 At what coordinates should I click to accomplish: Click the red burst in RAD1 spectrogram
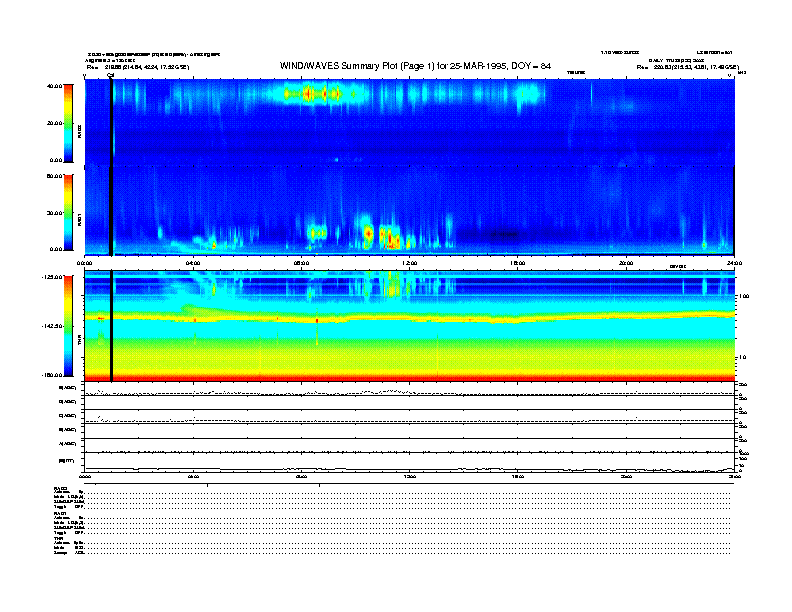pos(369,233)
